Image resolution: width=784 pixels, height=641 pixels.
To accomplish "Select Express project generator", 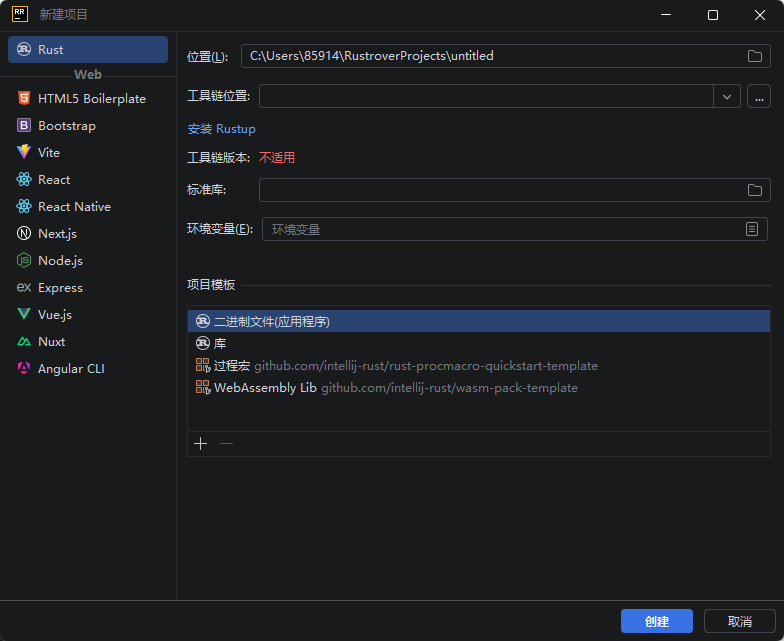I will tap(88, 288).
